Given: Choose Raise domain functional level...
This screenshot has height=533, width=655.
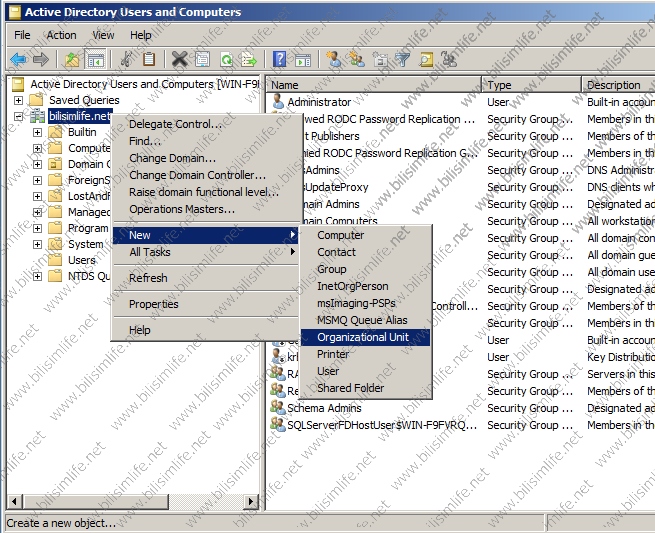Looking at the screenshot, I should [205, 192].
